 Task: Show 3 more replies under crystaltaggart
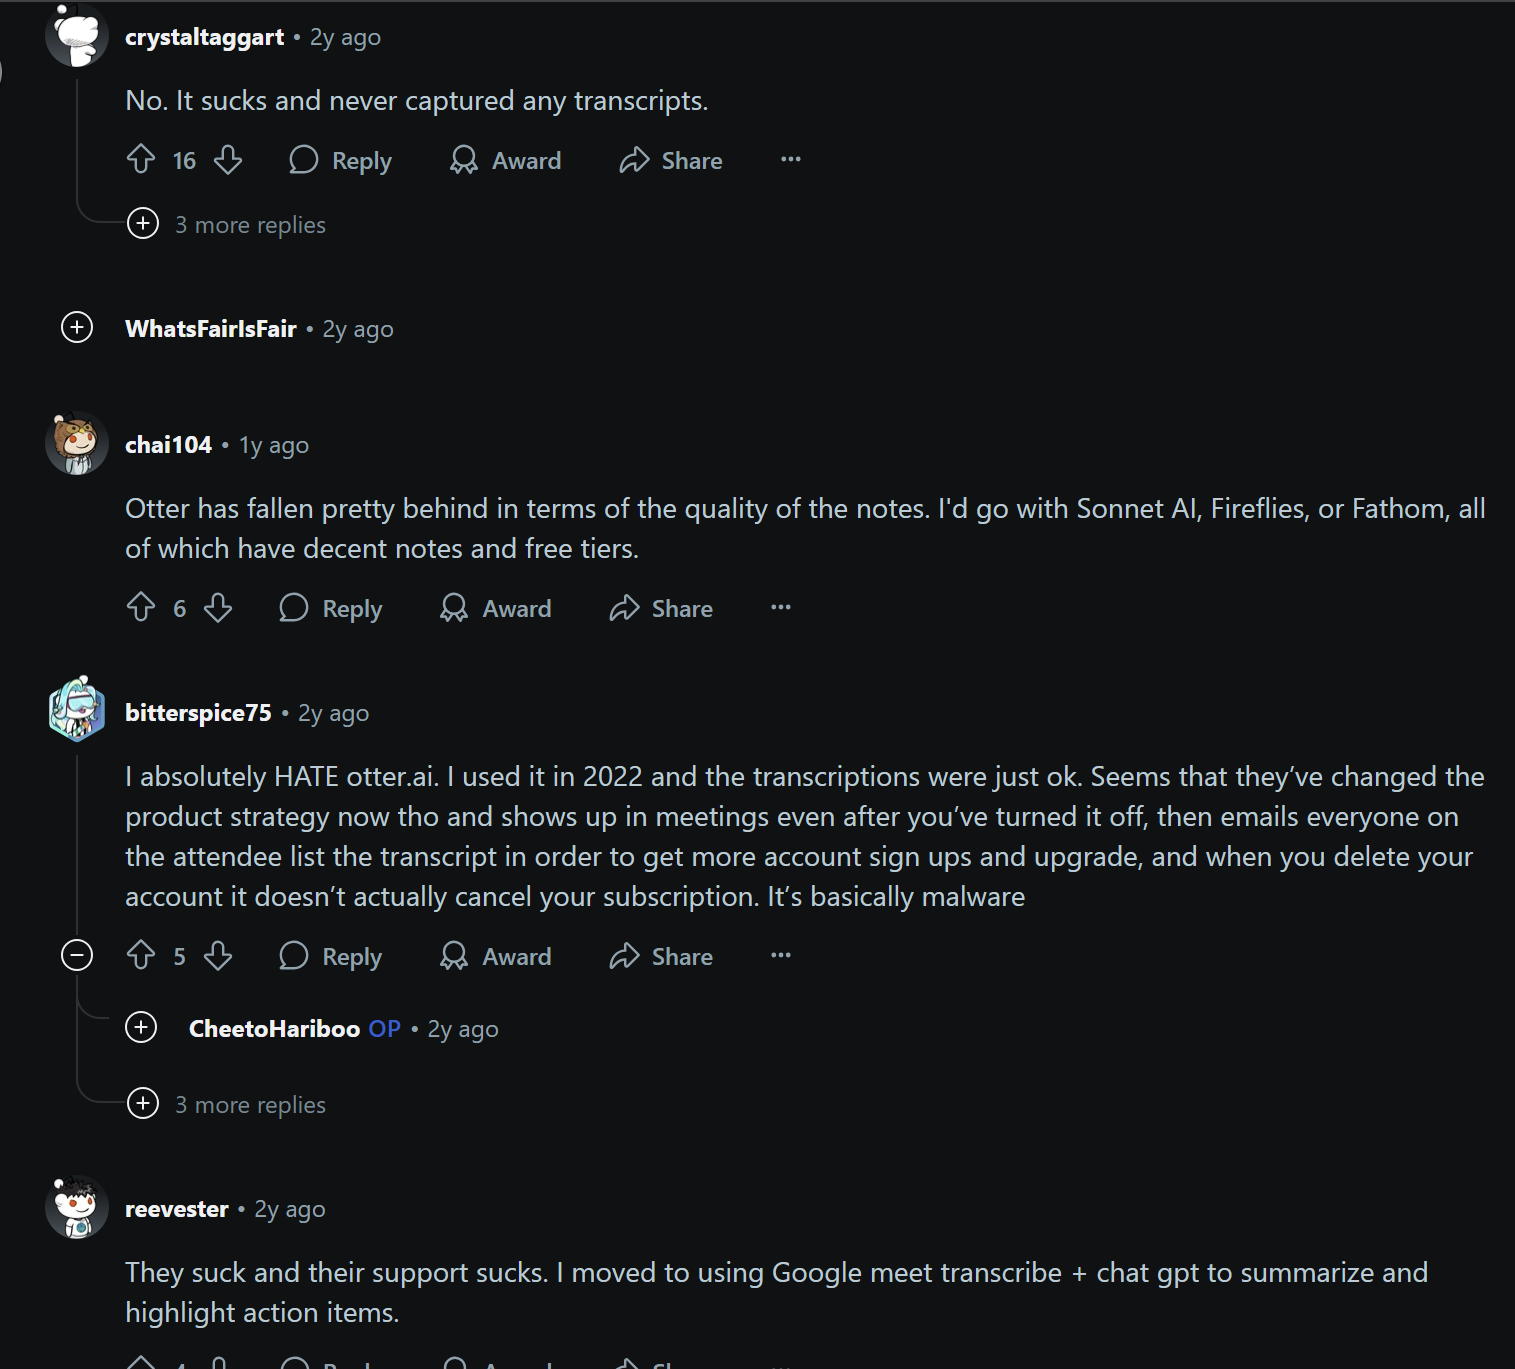point(143,224)
